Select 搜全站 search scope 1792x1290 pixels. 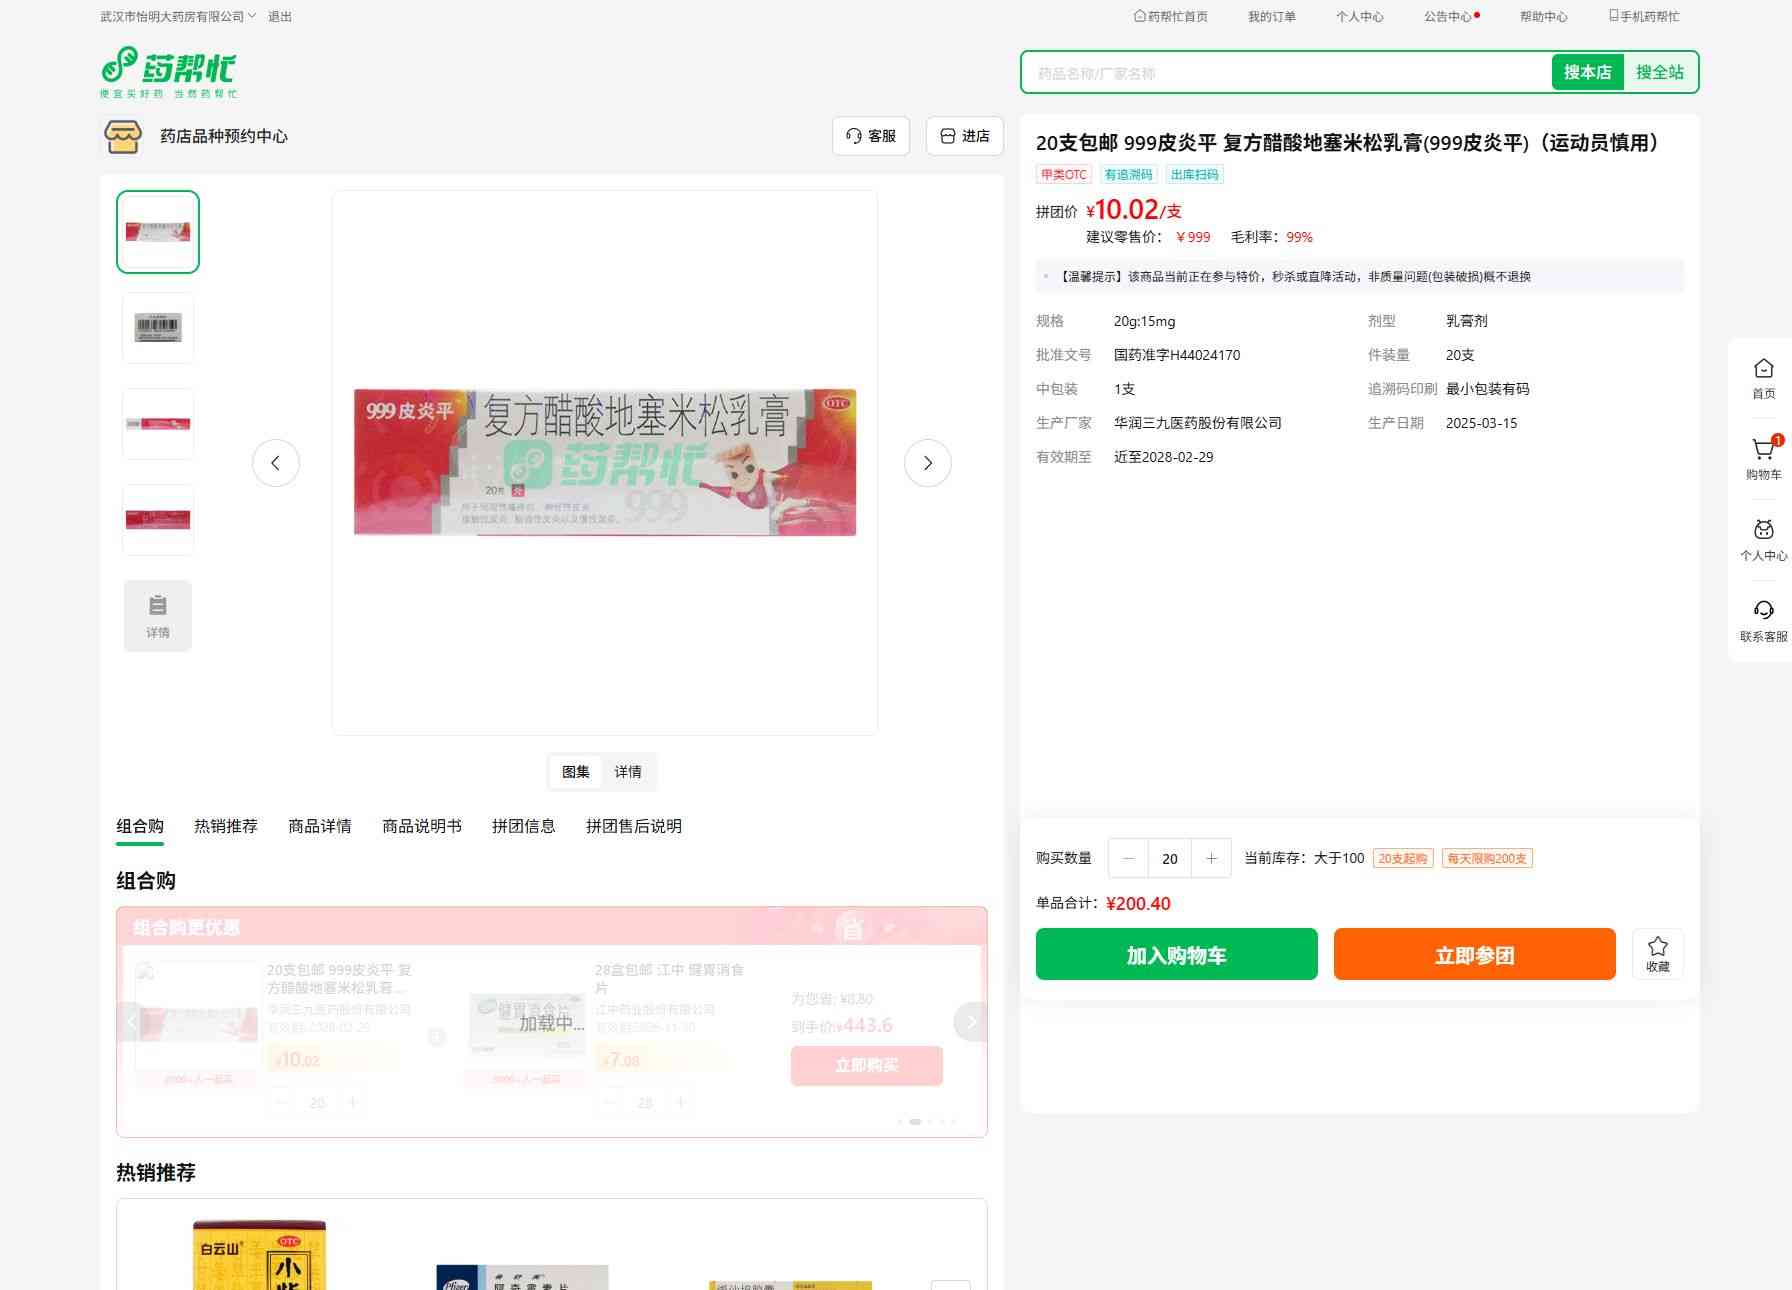1659,72
